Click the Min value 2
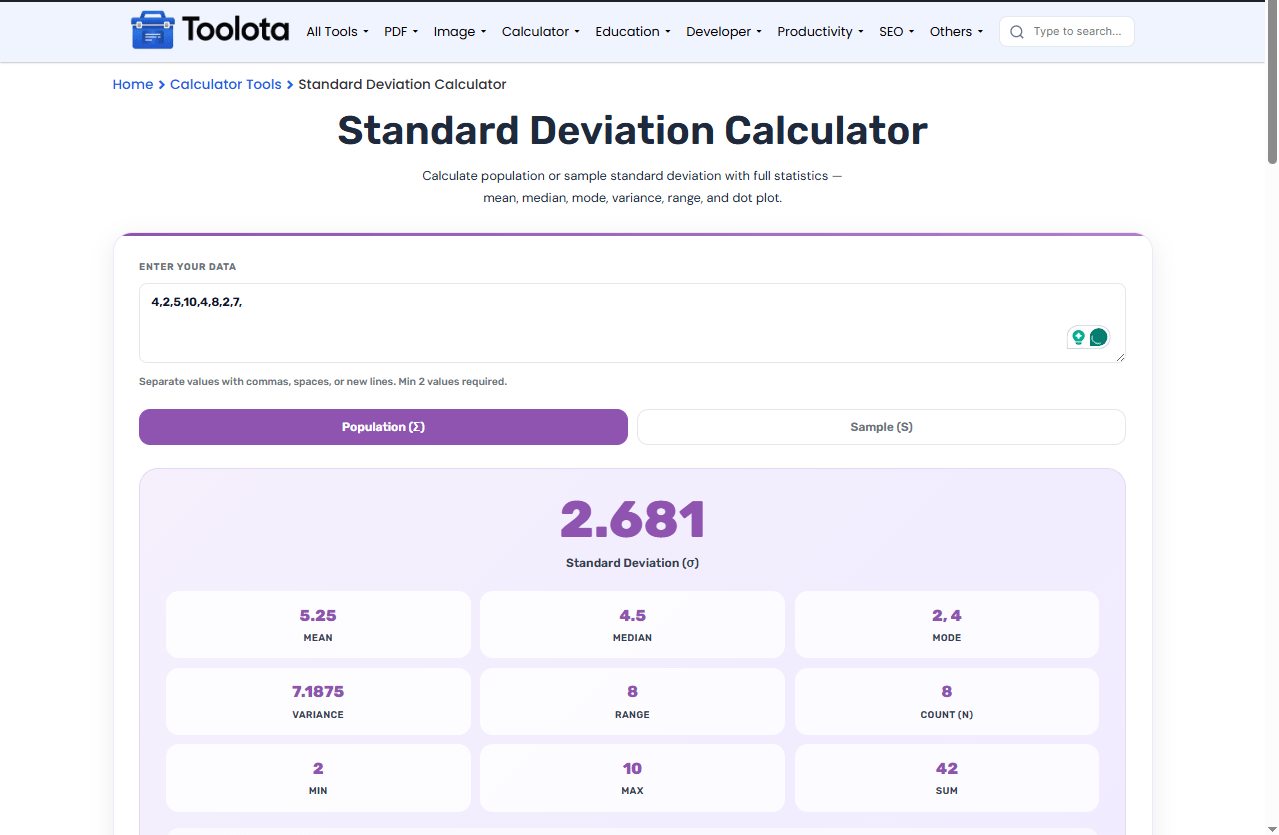This screenshot has width=1279, height=835. 318,769
